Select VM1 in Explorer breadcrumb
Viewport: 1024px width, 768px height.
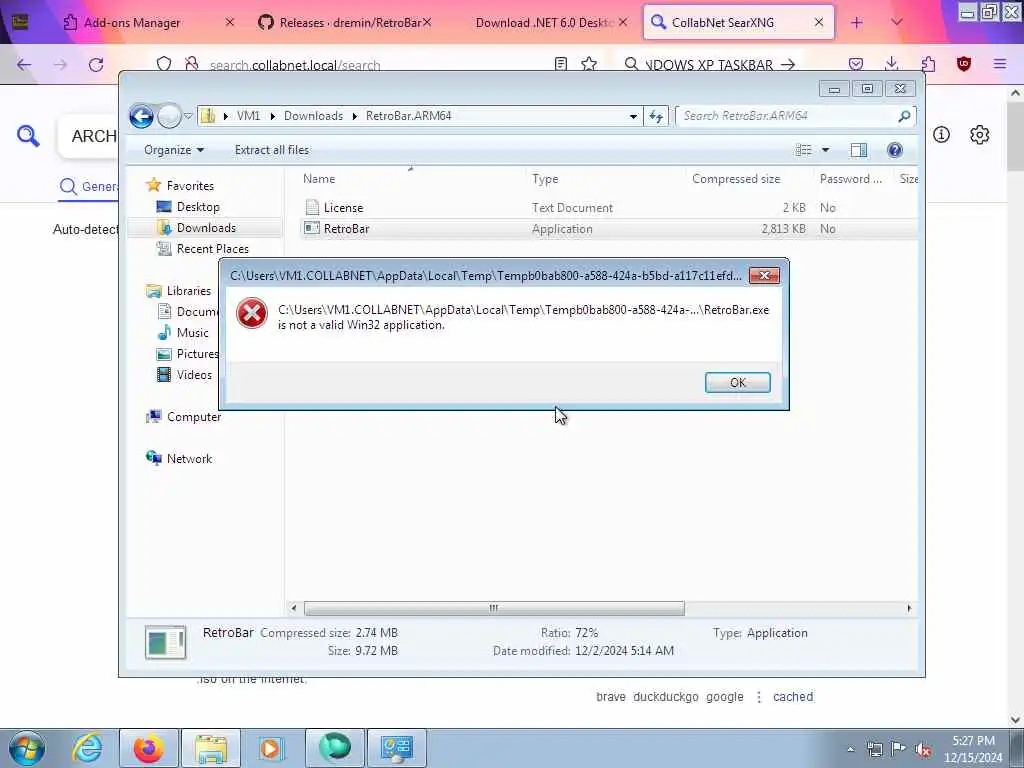[x=248, y=116]
